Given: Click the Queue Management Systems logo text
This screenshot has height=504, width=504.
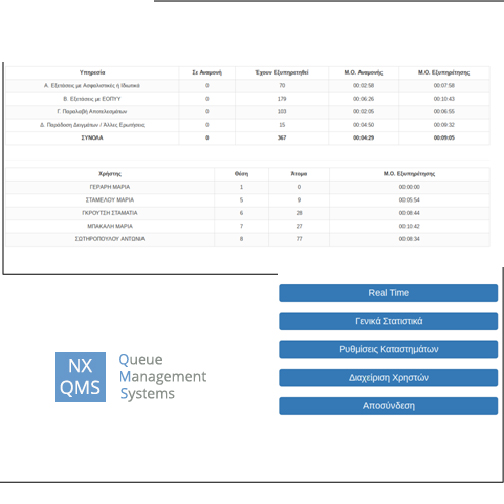Looking at the screenshot, I should coord(163,377).
